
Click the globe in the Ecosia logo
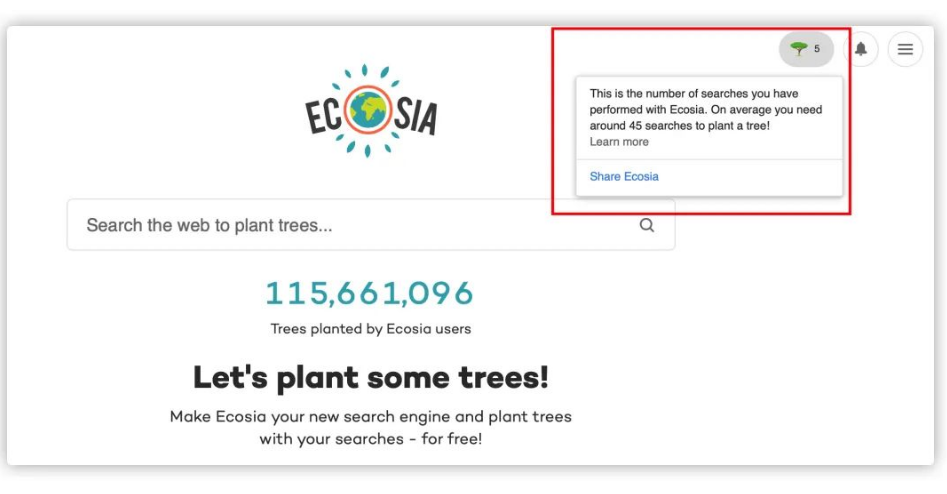[368, 111]
